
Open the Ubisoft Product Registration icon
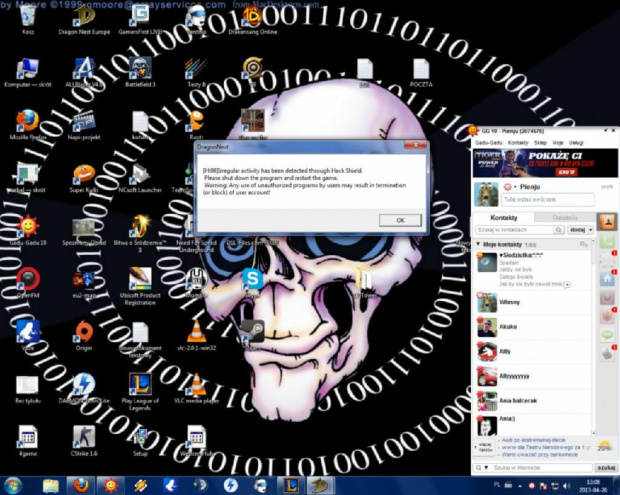tap(140, 286)
